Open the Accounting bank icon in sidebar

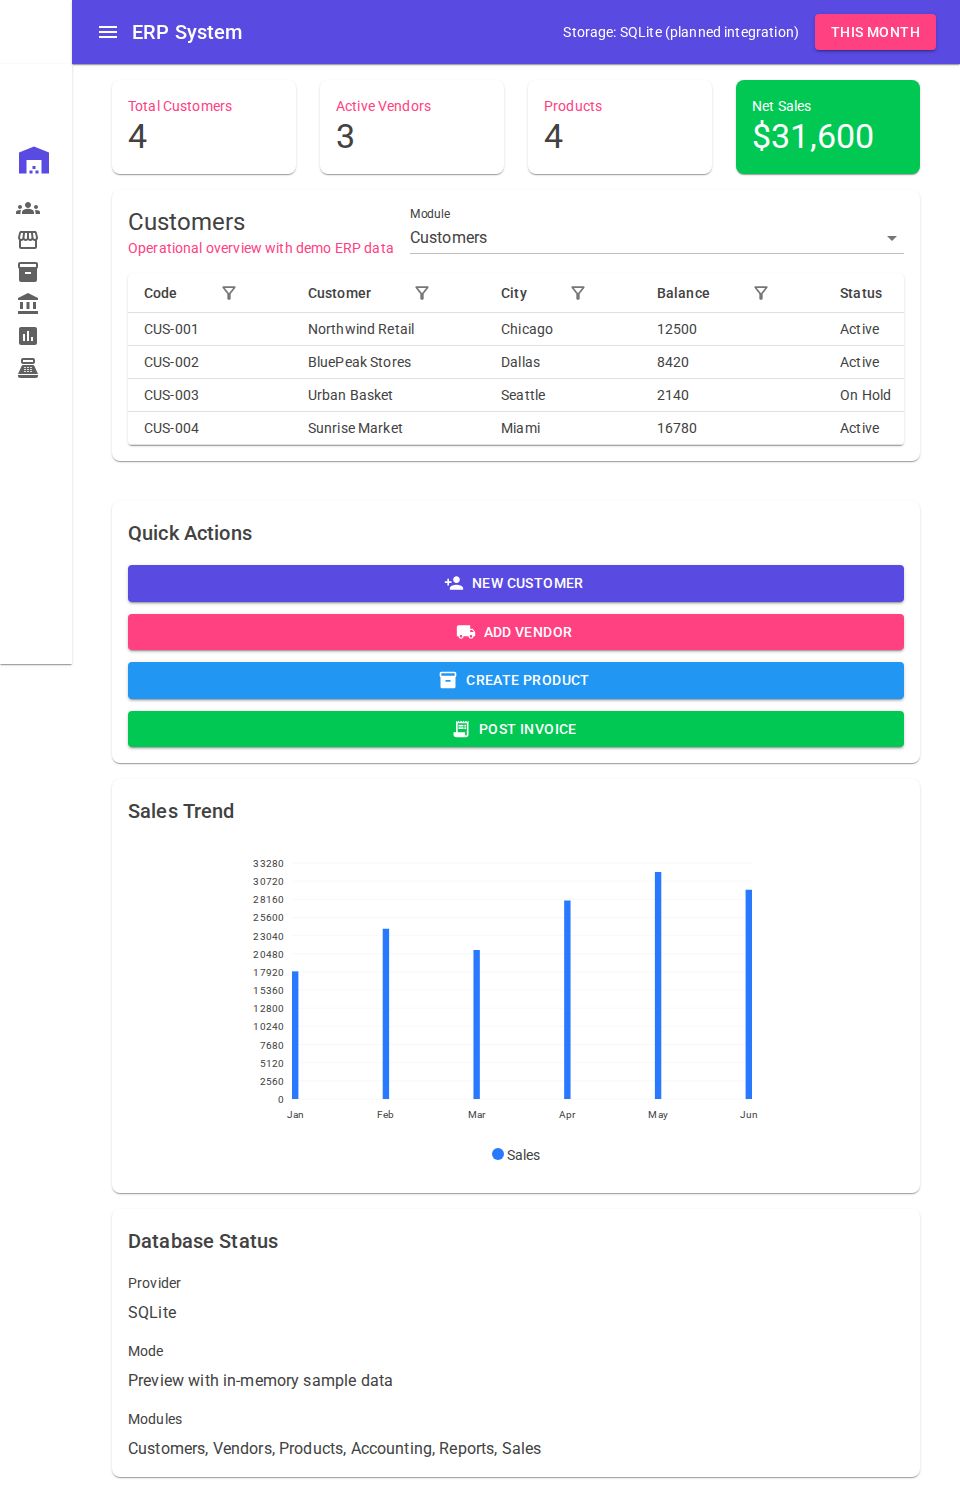[28, 304]
